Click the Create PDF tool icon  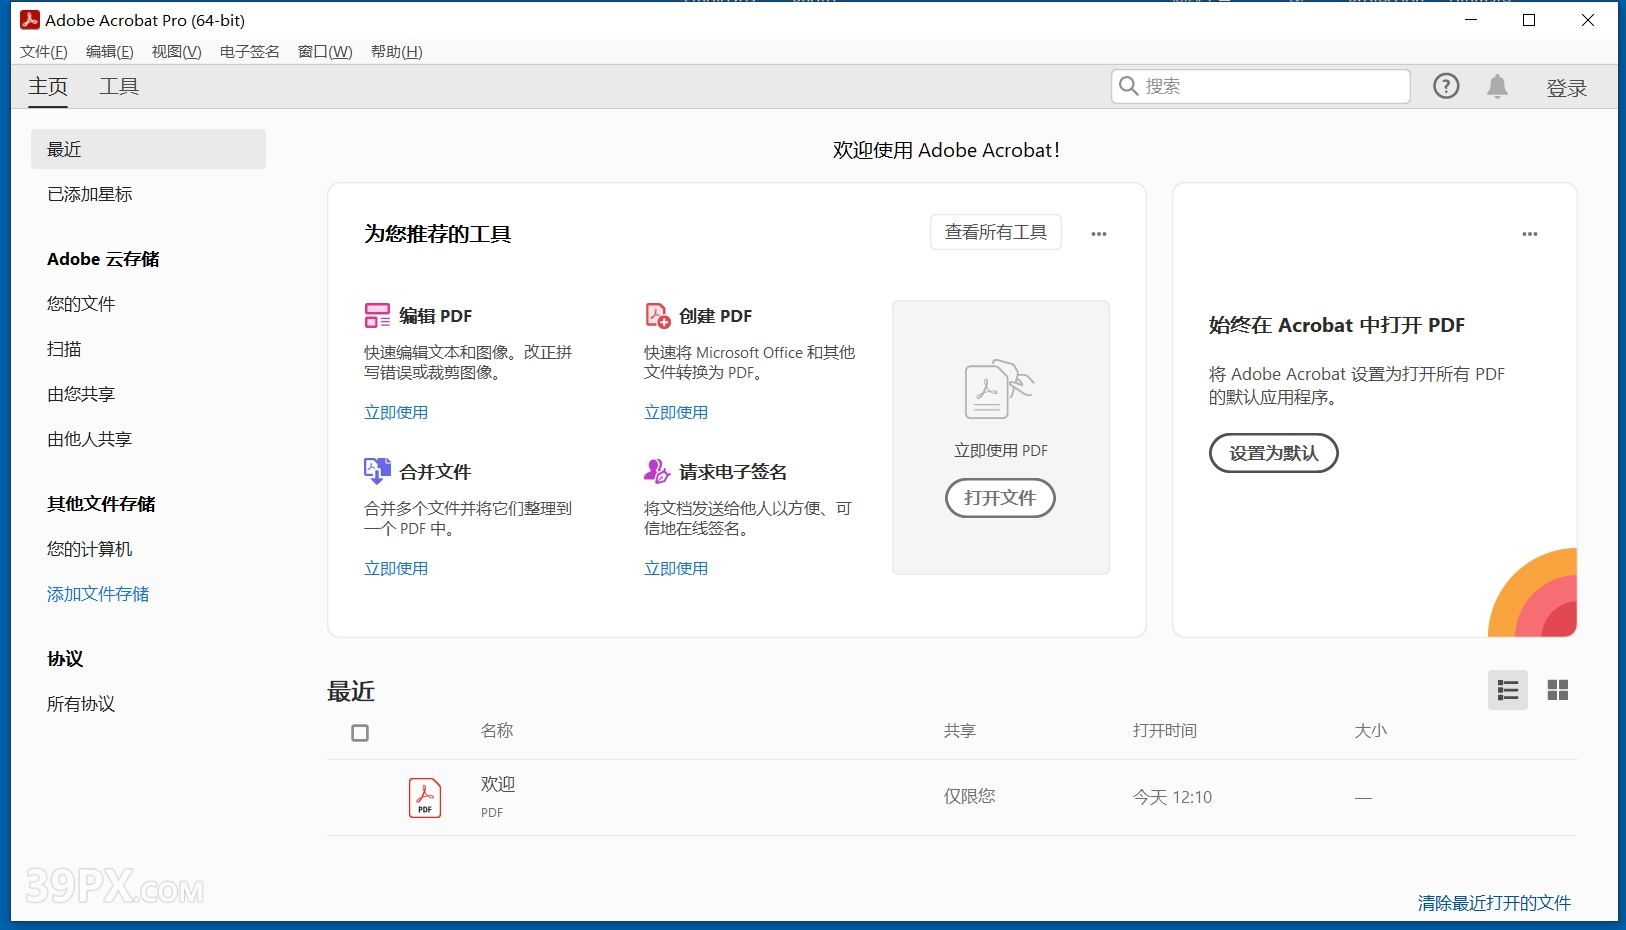tap(657, 316)
